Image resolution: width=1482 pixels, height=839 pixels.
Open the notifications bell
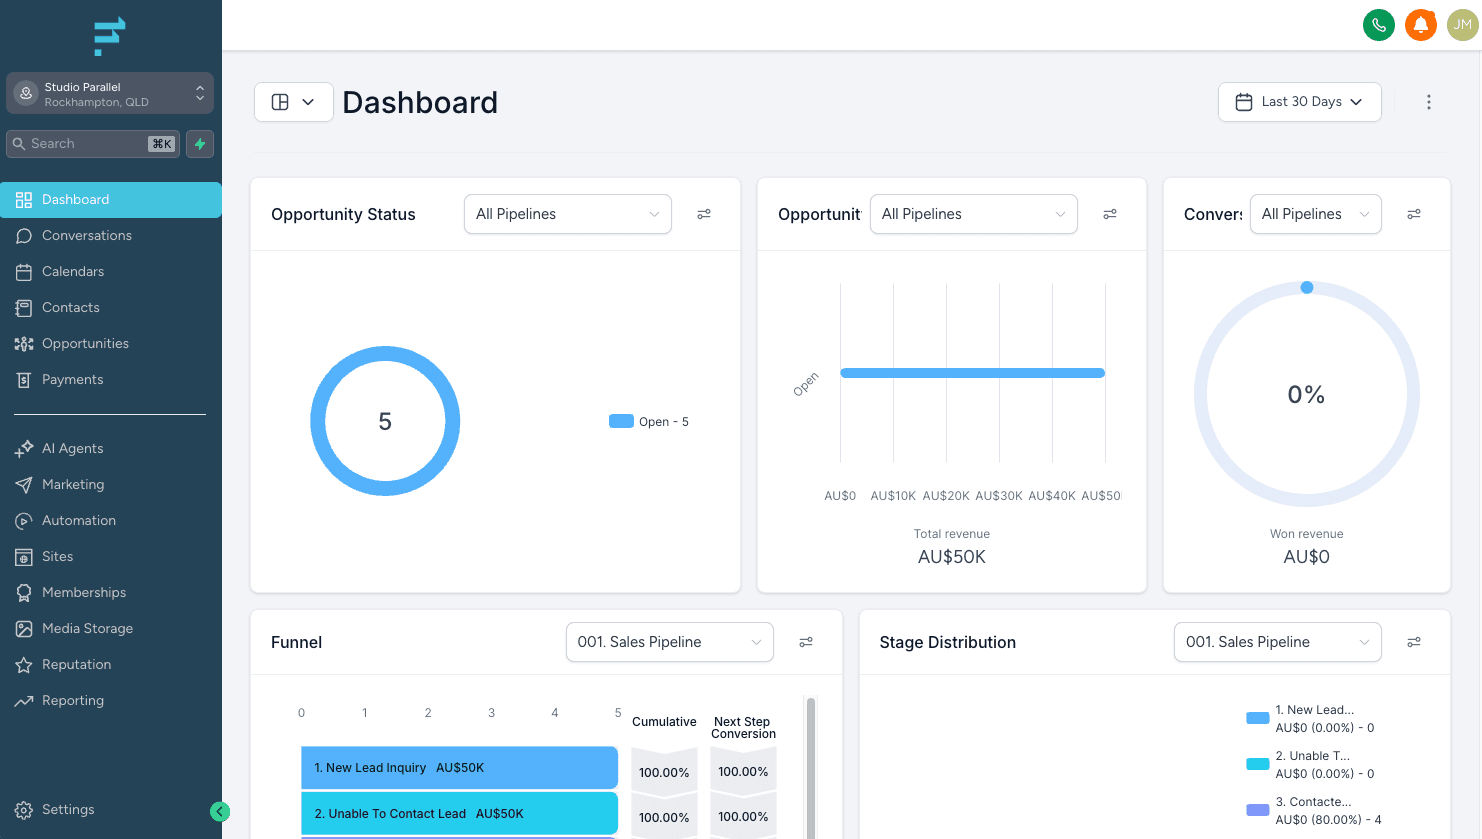1421,25
